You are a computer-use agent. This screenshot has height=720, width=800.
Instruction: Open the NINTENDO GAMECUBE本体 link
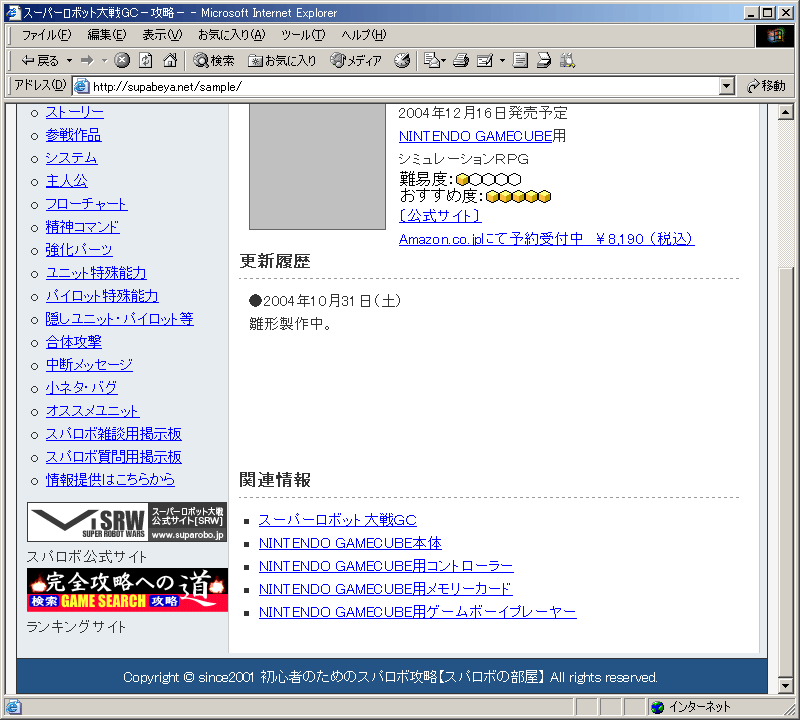click(350, 543)
